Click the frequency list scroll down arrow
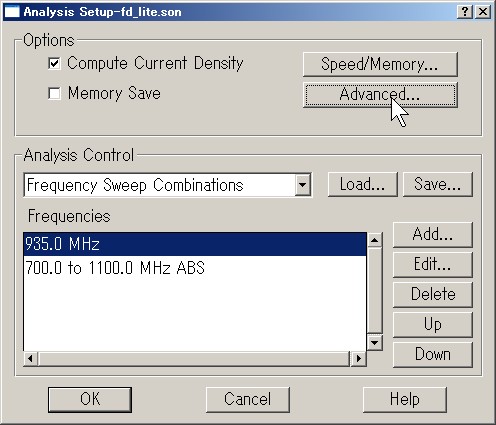This screenshot has width=496, height=425. (x=375, y=342)
